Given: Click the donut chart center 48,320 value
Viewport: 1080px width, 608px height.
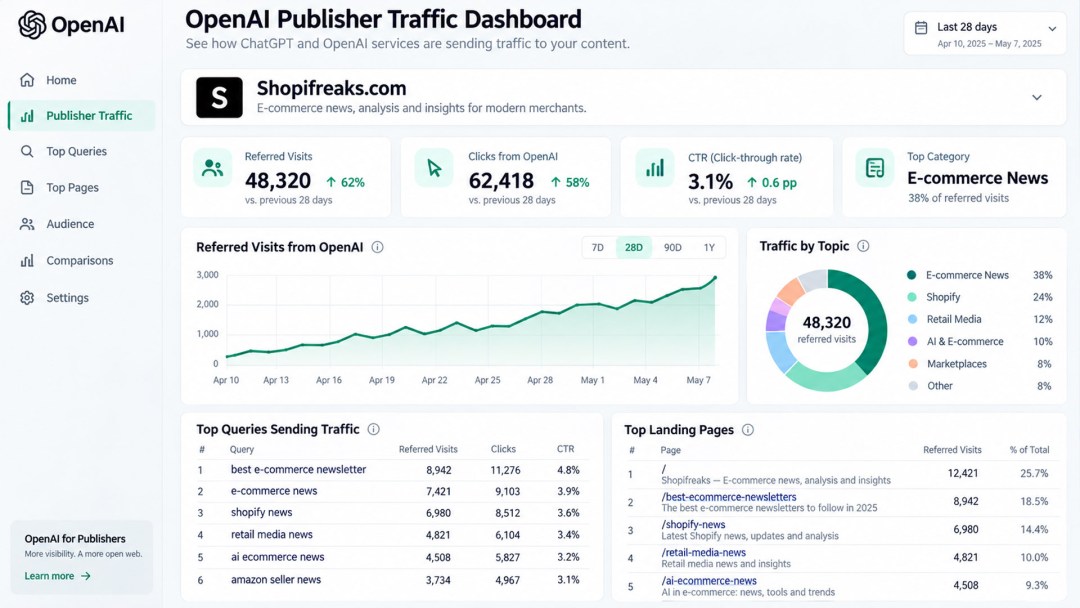Looking at the screenshot, I should [827, 322].
